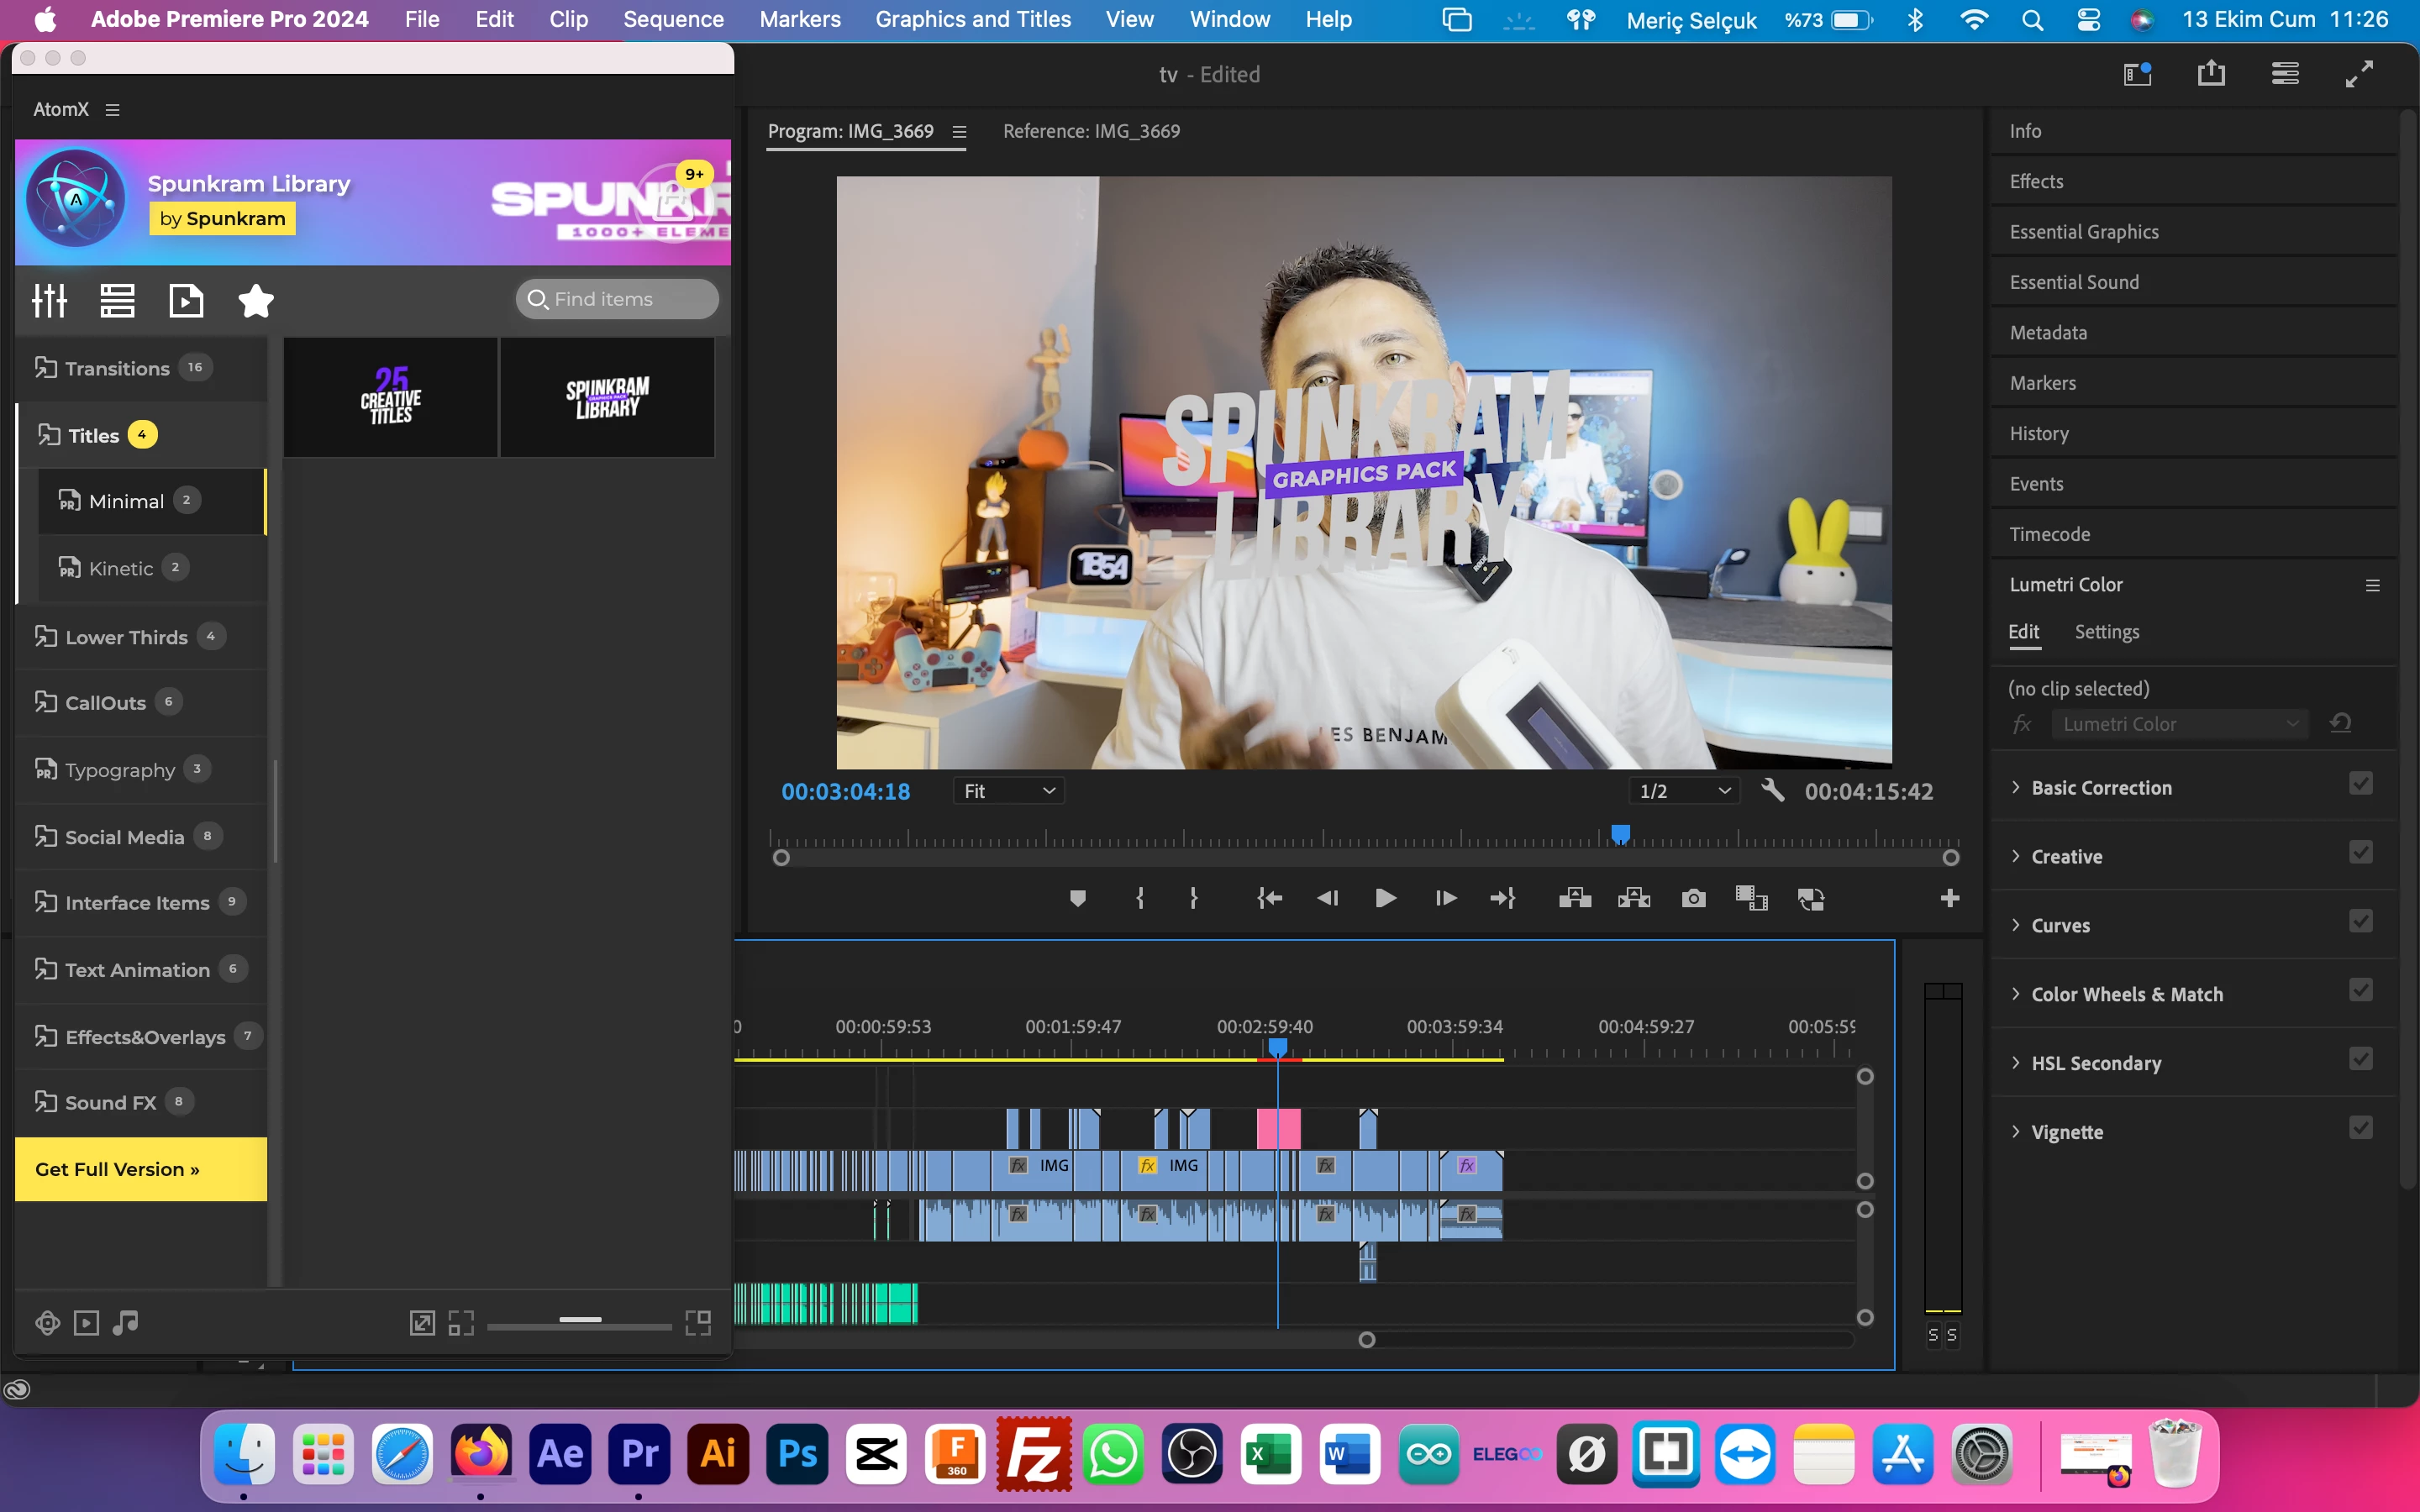
Task: Click the AtomX settings sliders icon
Action: point(49,300)
